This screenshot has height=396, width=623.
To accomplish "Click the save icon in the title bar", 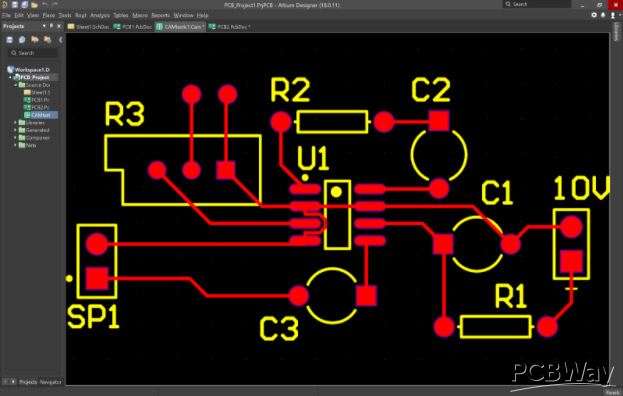I will point(15,5).
